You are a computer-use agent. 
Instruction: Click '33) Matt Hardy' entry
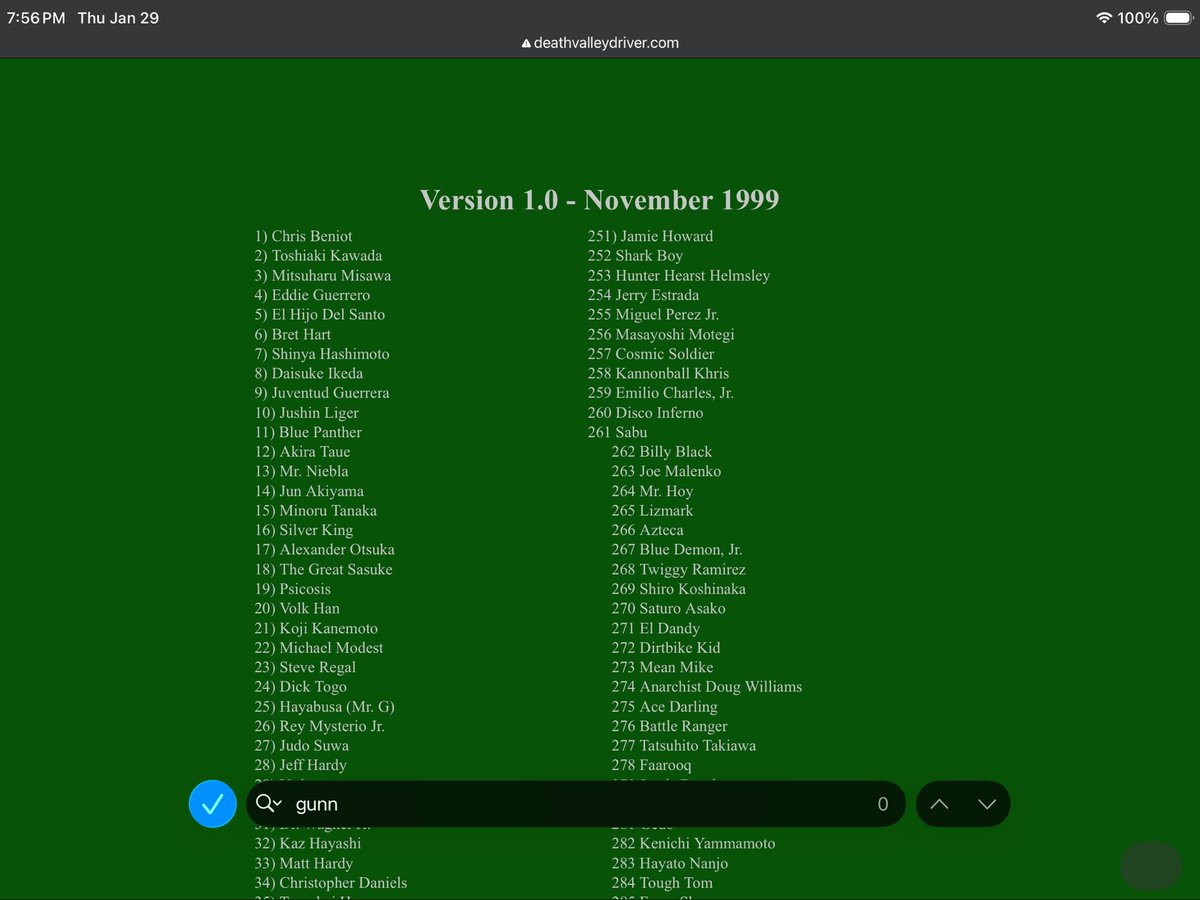pos(303,863)
